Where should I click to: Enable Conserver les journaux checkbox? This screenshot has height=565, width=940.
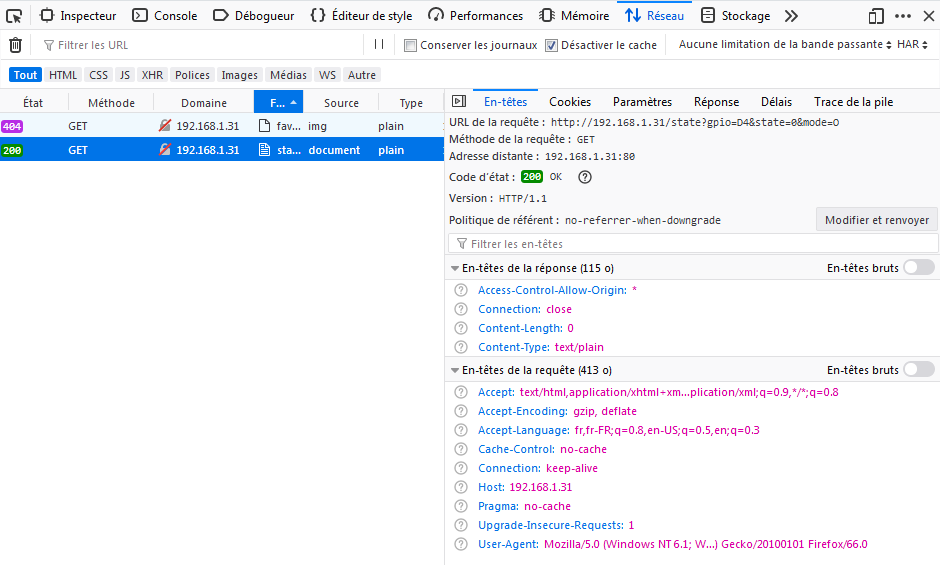410,45
